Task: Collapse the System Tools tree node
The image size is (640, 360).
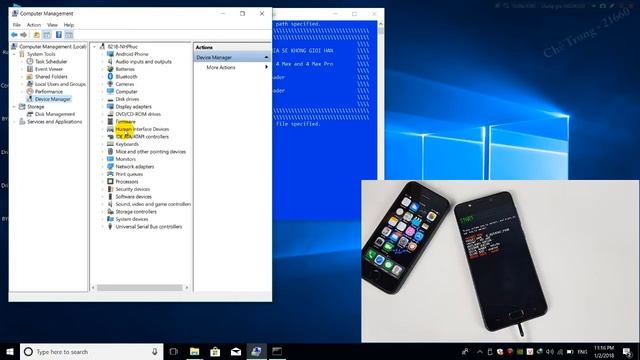Action: point(15,54)
